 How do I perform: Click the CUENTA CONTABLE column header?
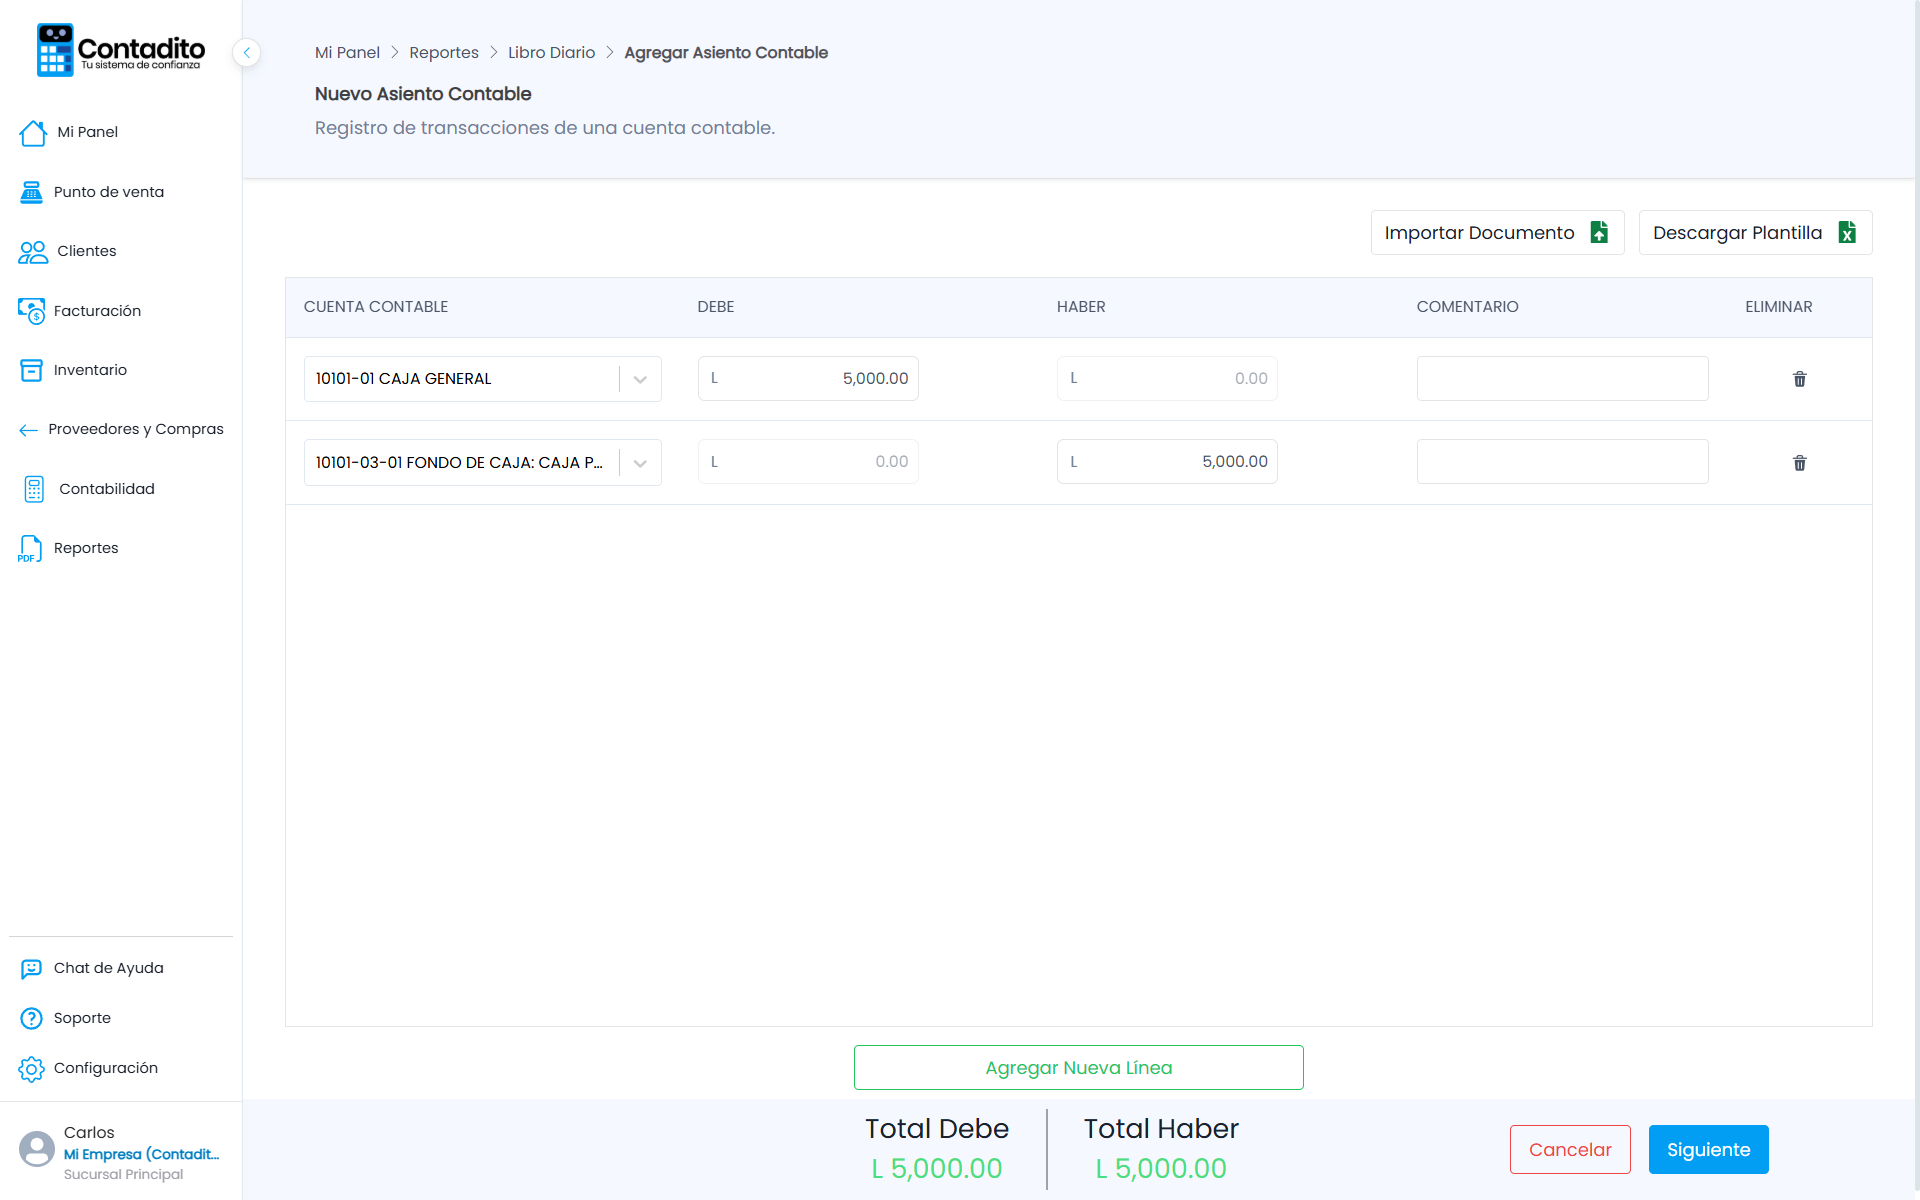click(376, 307)
